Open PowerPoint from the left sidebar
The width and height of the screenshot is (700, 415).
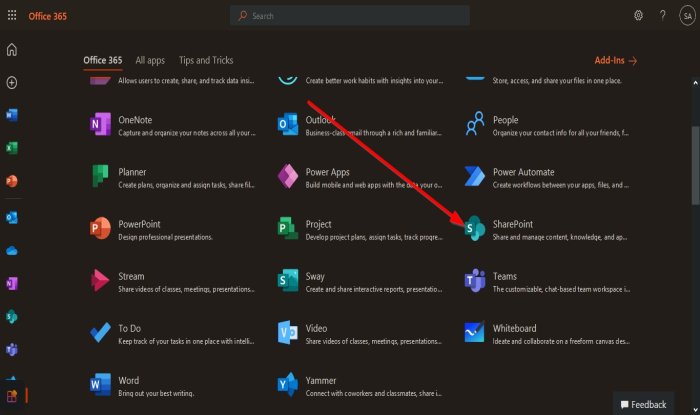(x=12, y=181)
